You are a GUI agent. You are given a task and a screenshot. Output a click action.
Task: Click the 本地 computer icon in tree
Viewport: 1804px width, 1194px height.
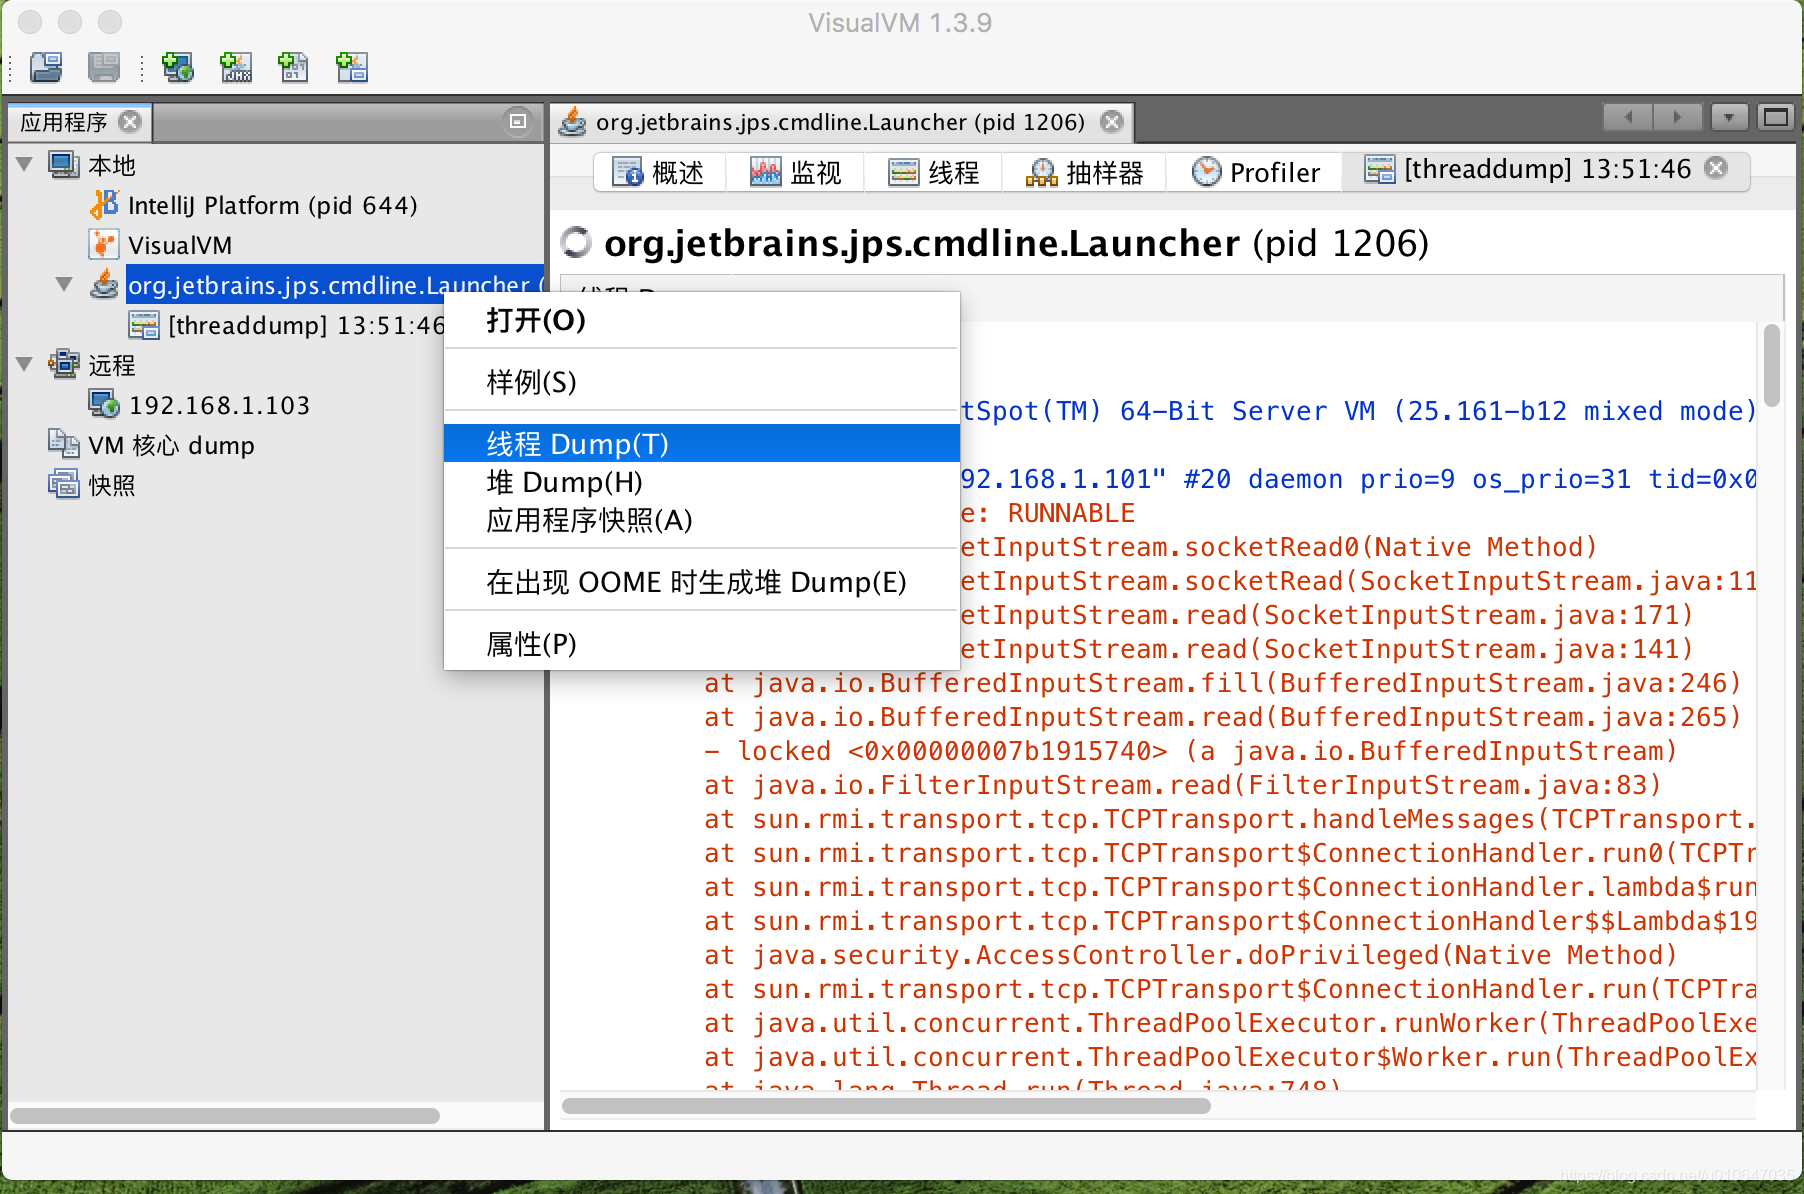click(x=64, y=165)
